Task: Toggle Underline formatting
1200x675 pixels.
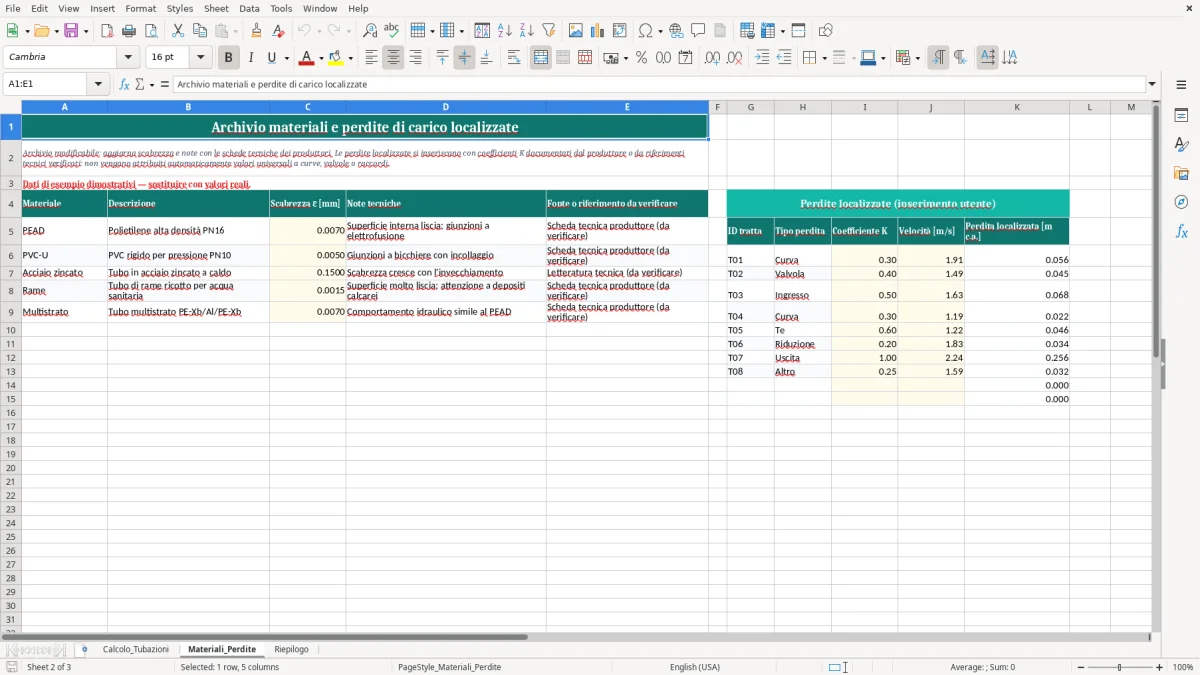Action: click(x=271, y=58)
